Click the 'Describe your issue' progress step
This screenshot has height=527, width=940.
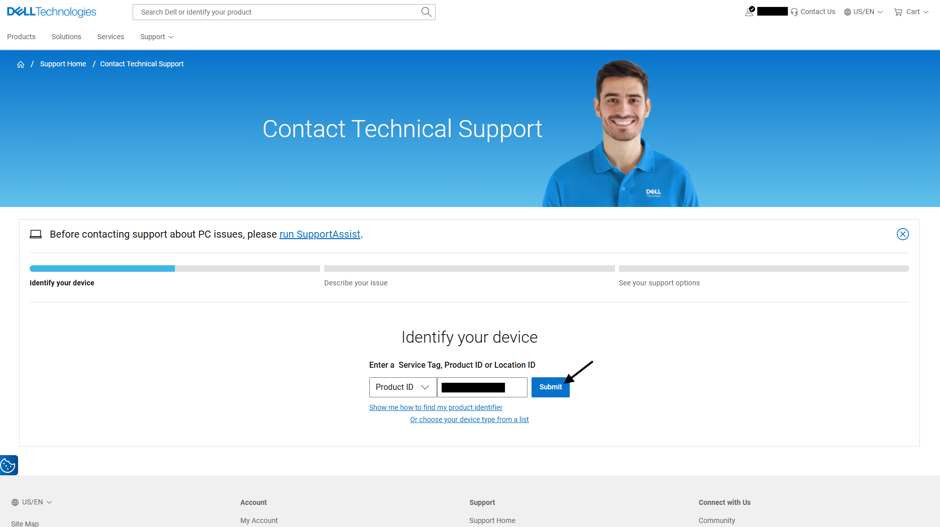coord(355,283)
